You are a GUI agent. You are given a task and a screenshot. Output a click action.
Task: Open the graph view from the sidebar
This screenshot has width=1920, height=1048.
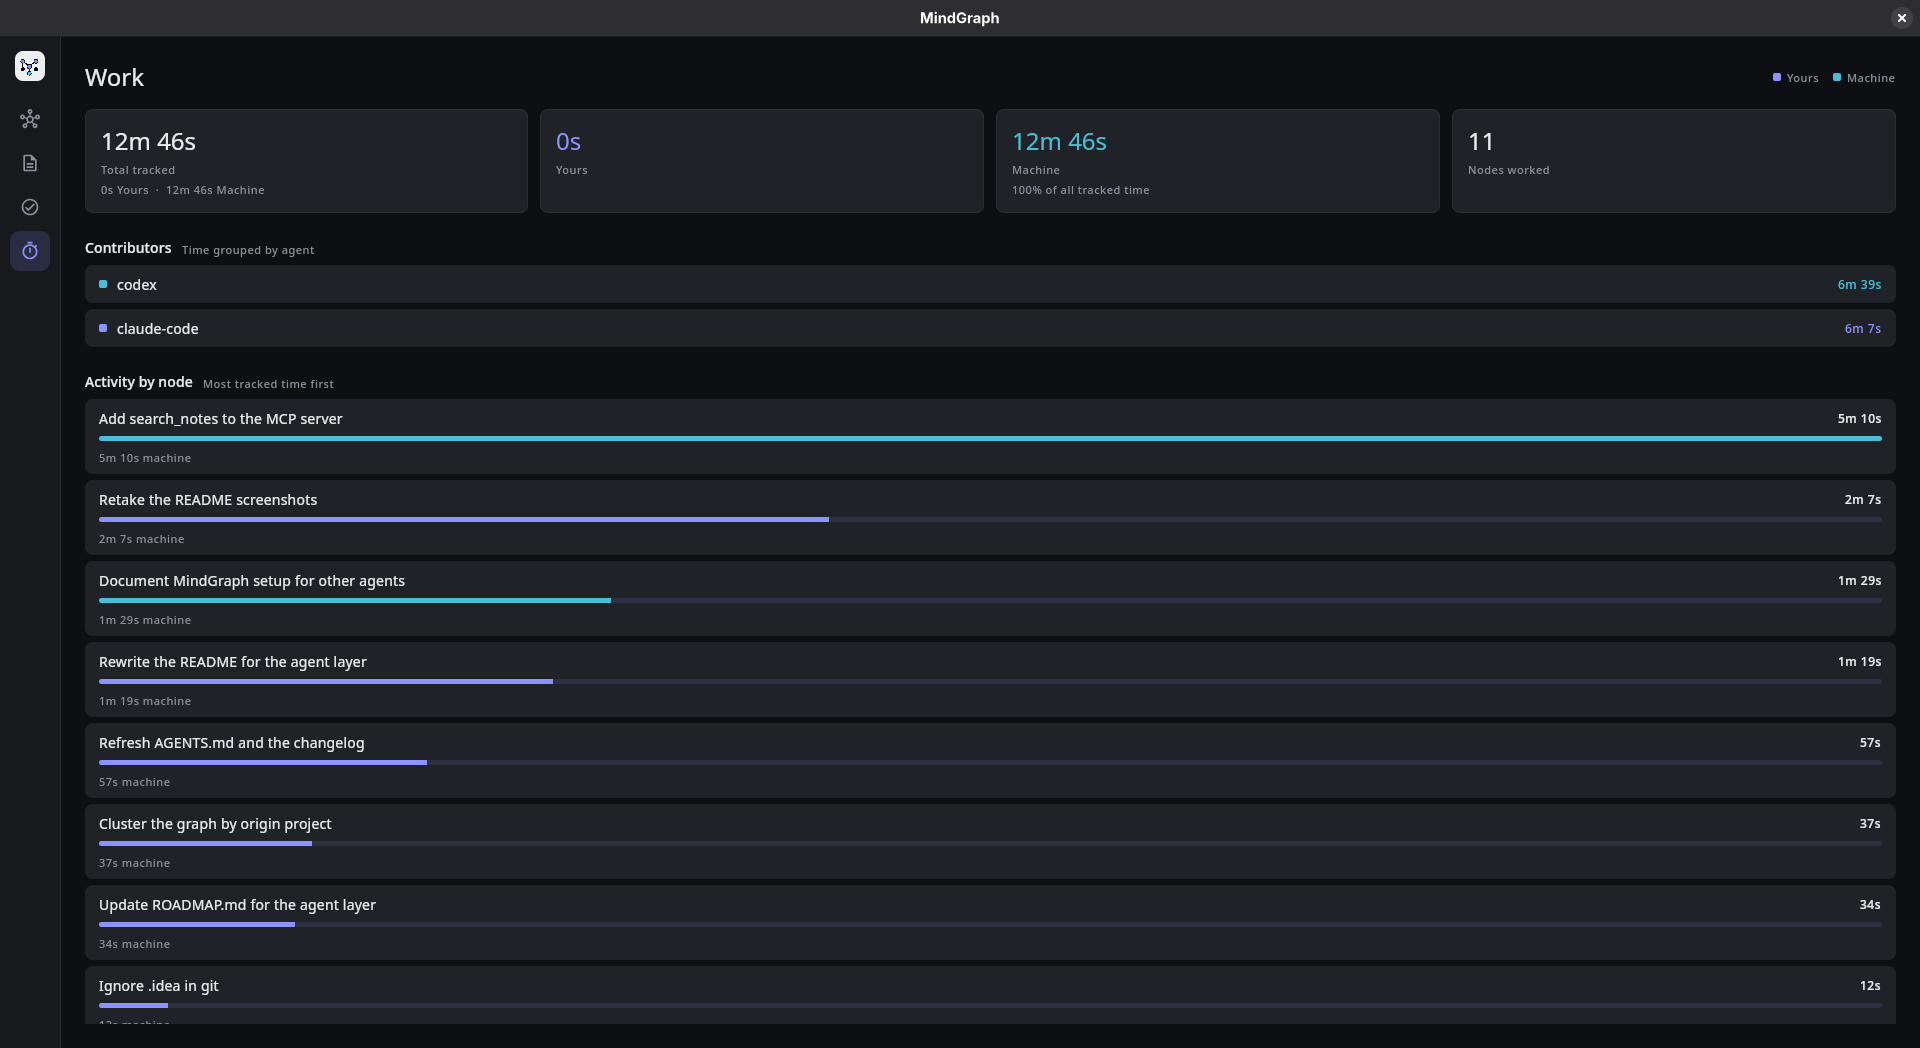point(30,119)
